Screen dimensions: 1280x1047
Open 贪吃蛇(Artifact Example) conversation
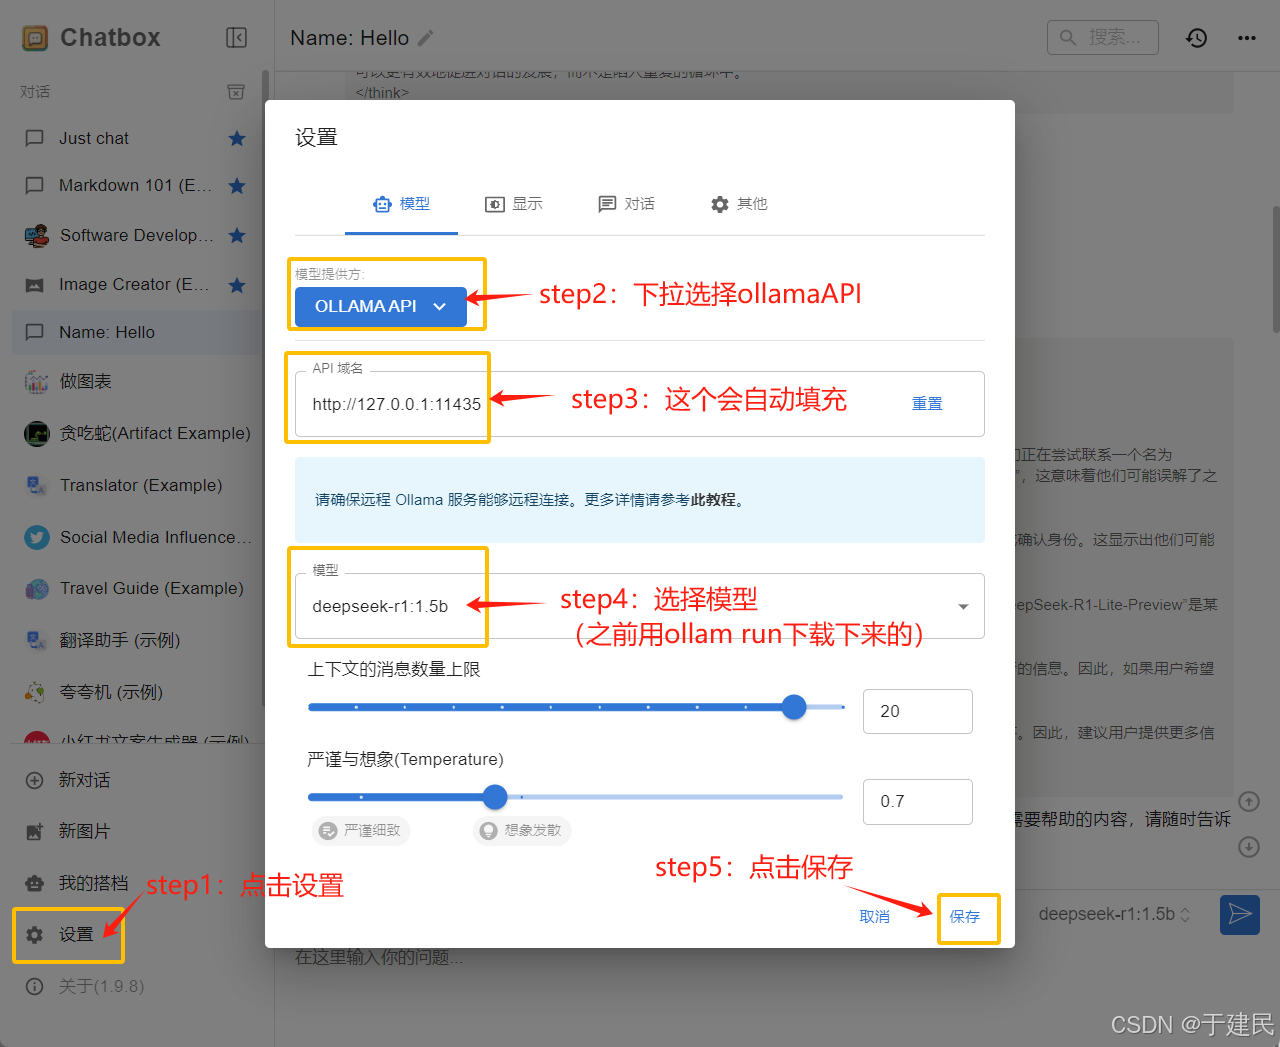[x=135, y=433]
